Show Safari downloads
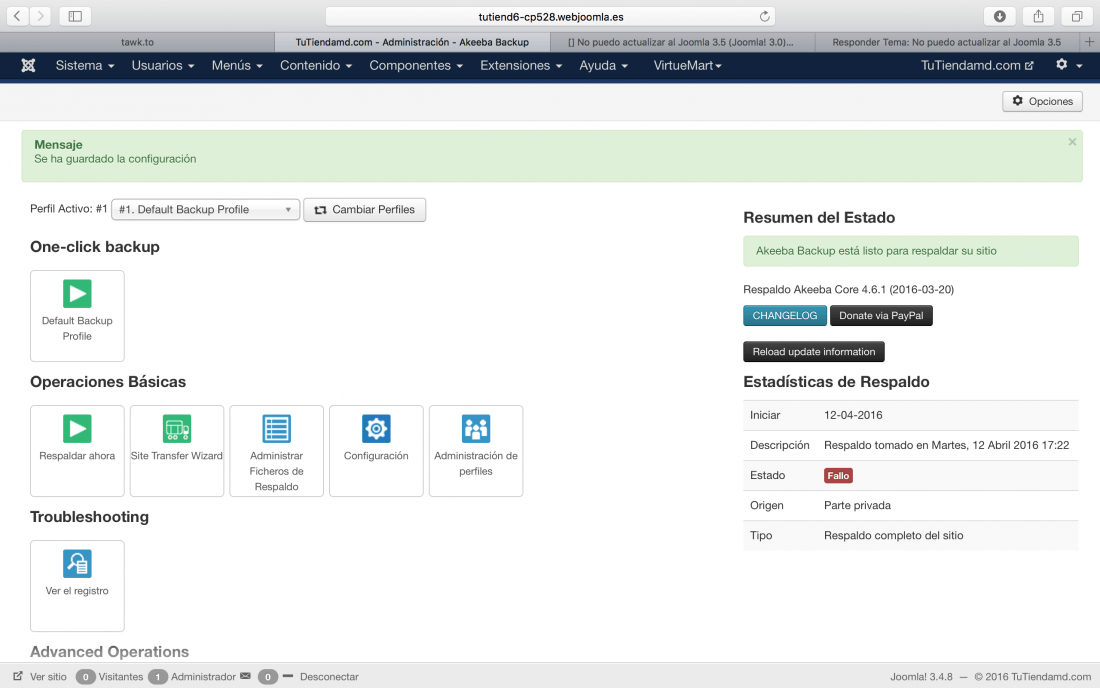Viewport: 1100px width, 688px height. [x=1000, y=15]
